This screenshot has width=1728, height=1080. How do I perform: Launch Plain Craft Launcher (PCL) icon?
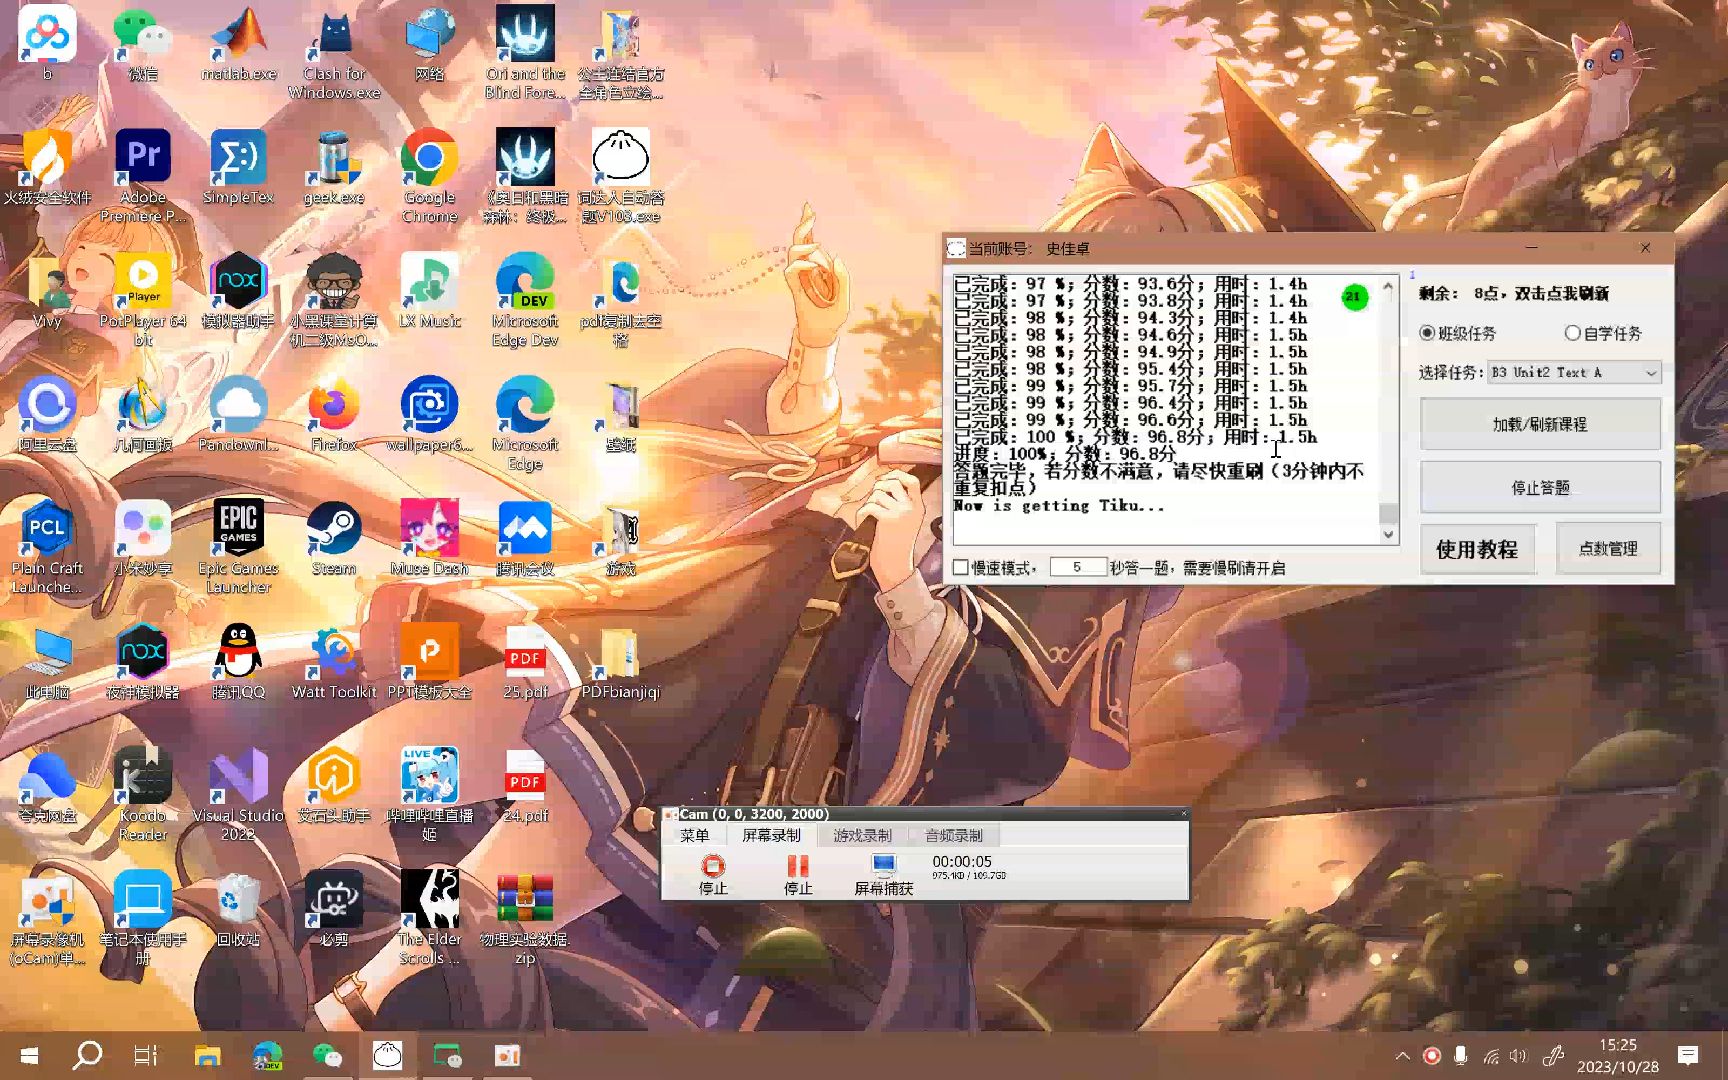point(47,547)
